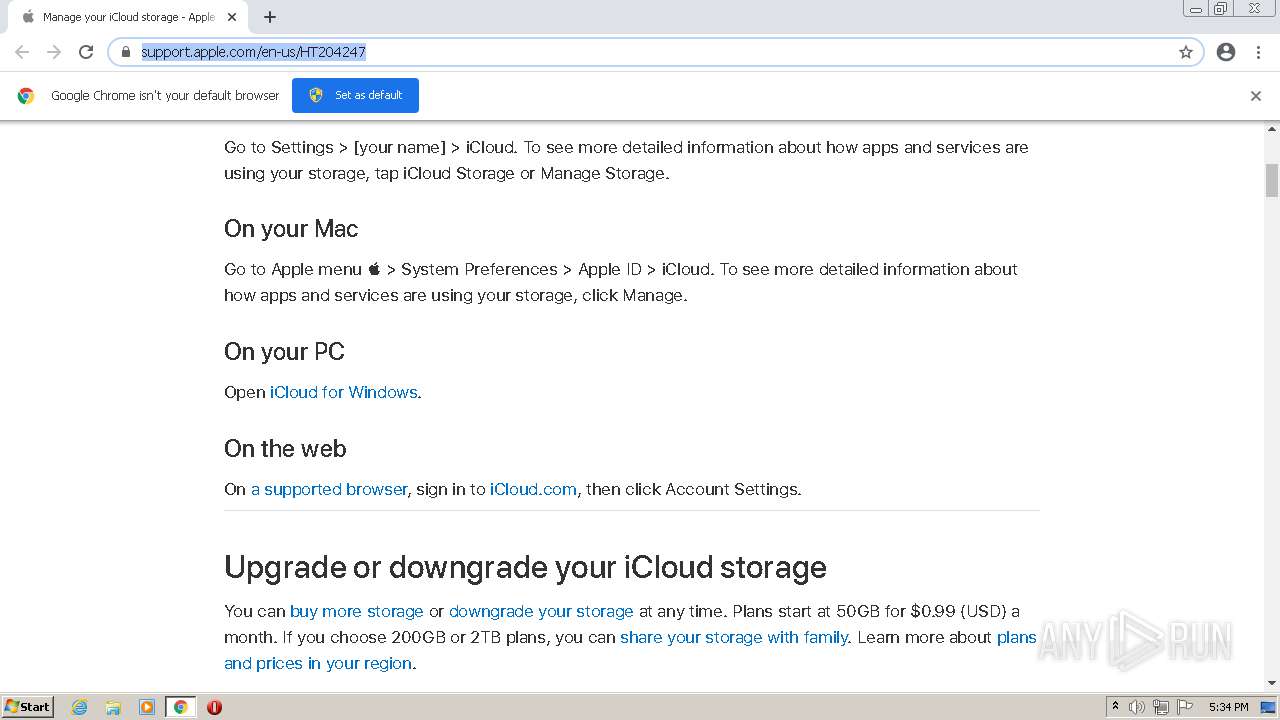Open Windows Explorer folder in taskbar
The width and height of the screenshot is (1280, 720).
[113, 707]
